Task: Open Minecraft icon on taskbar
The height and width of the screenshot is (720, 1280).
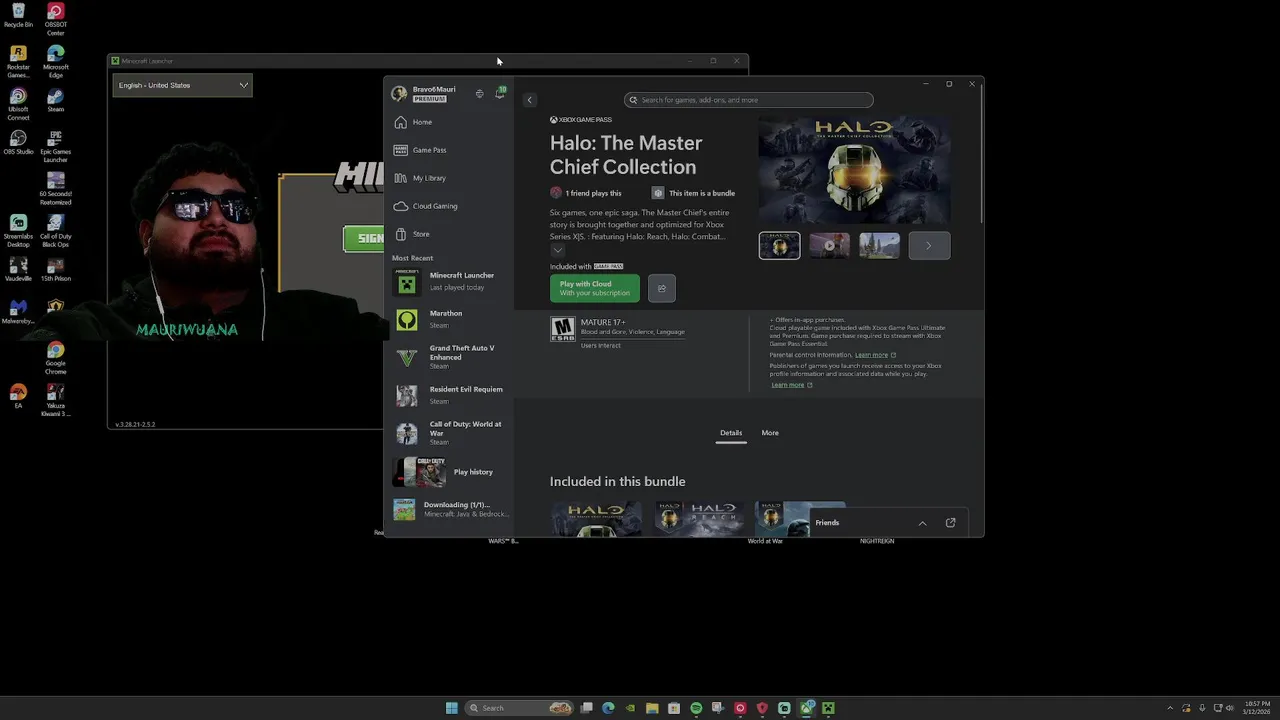Action: [828, 708]
